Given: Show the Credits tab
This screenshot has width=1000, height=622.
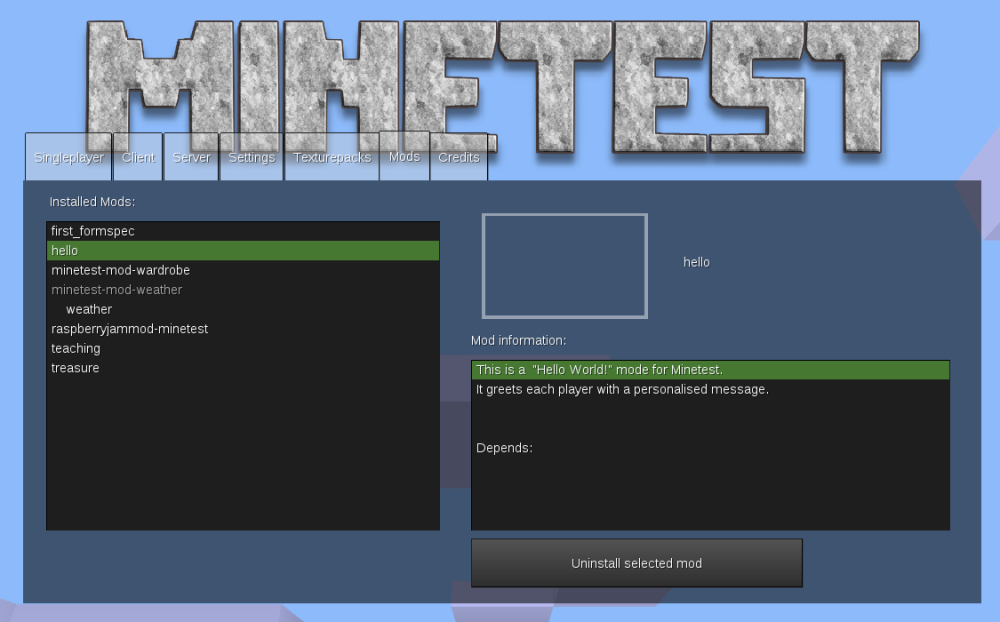Looking at the screenshot, I should (459, 157).
